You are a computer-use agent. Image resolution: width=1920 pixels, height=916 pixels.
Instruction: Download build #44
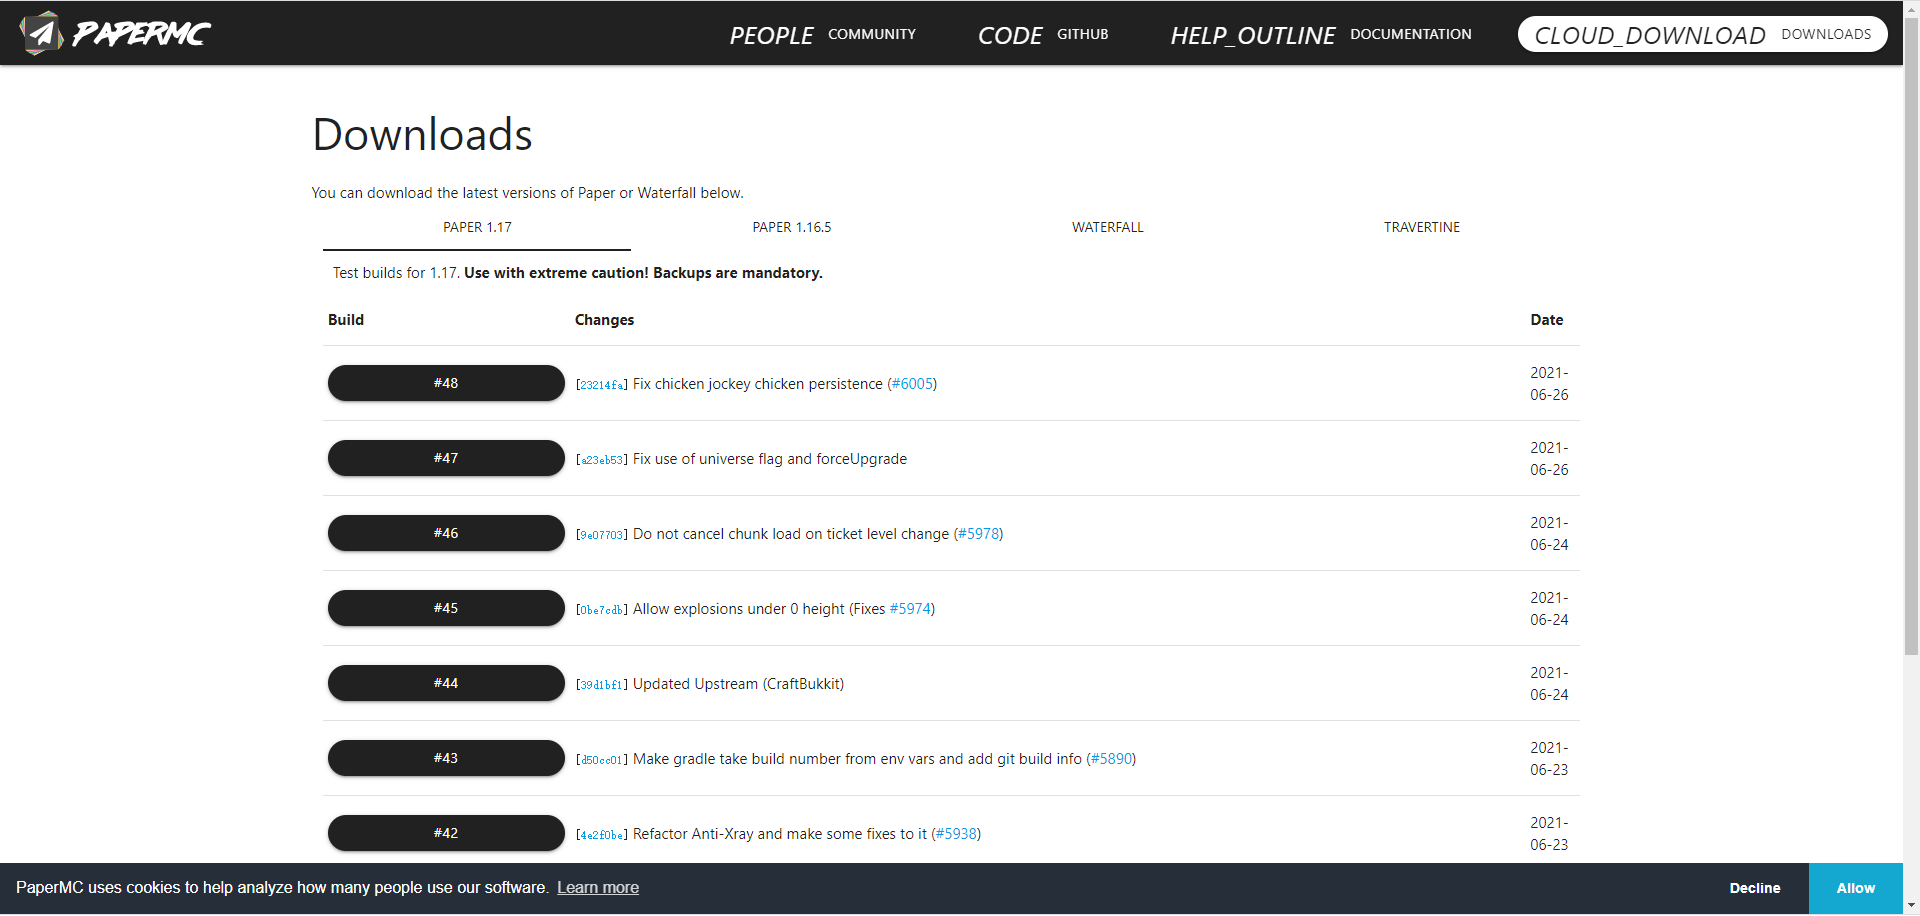[446, 683]
